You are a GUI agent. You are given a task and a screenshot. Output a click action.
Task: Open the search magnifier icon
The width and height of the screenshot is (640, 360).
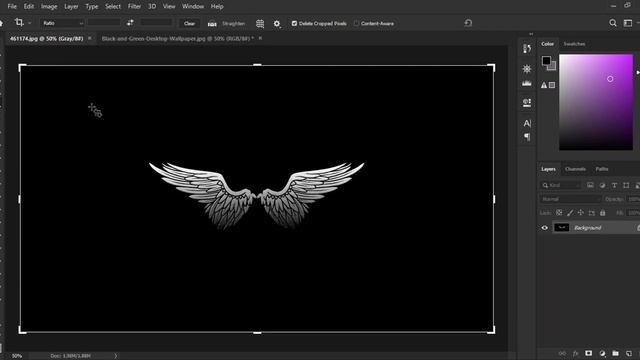pyautogui.click(x=613, y=23)
